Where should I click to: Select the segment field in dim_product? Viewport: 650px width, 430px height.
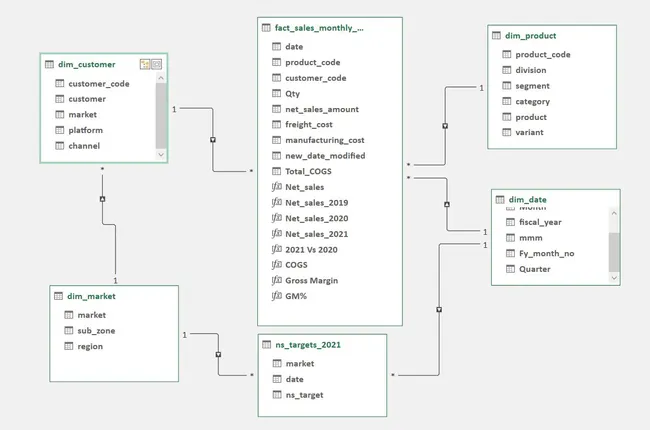click(x=532, y=86)
